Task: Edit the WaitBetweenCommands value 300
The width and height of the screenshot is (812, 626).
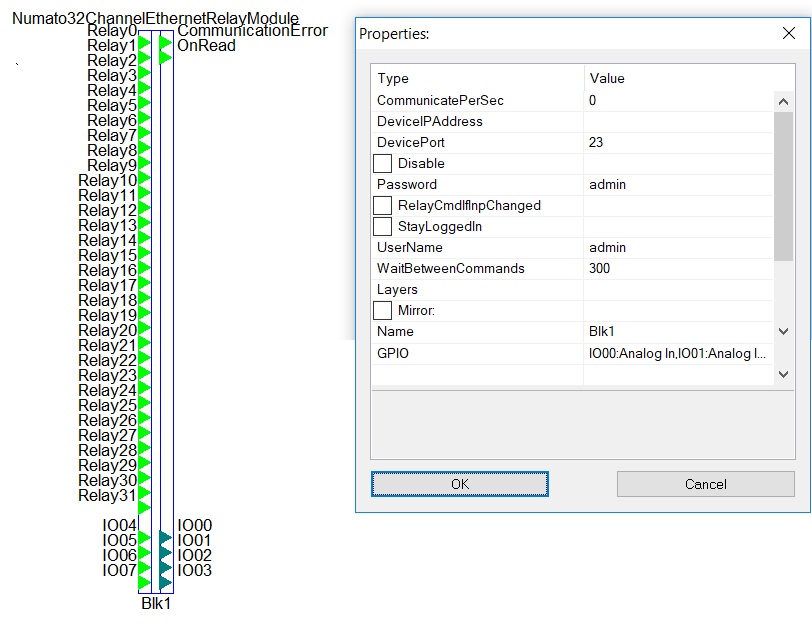Action: coord(678,268)
